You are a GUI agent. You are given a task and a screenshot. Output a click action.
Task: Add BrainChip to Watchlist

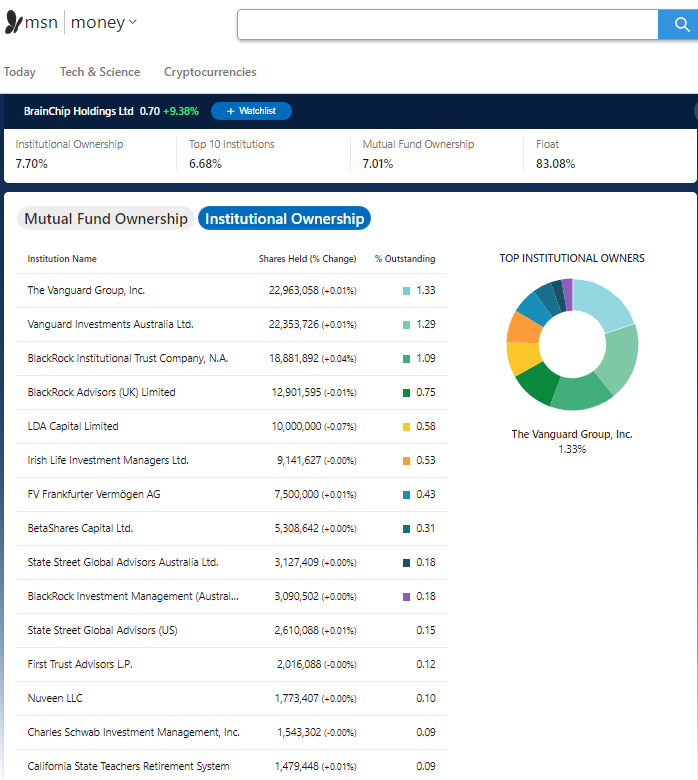(x=251, y=111)
